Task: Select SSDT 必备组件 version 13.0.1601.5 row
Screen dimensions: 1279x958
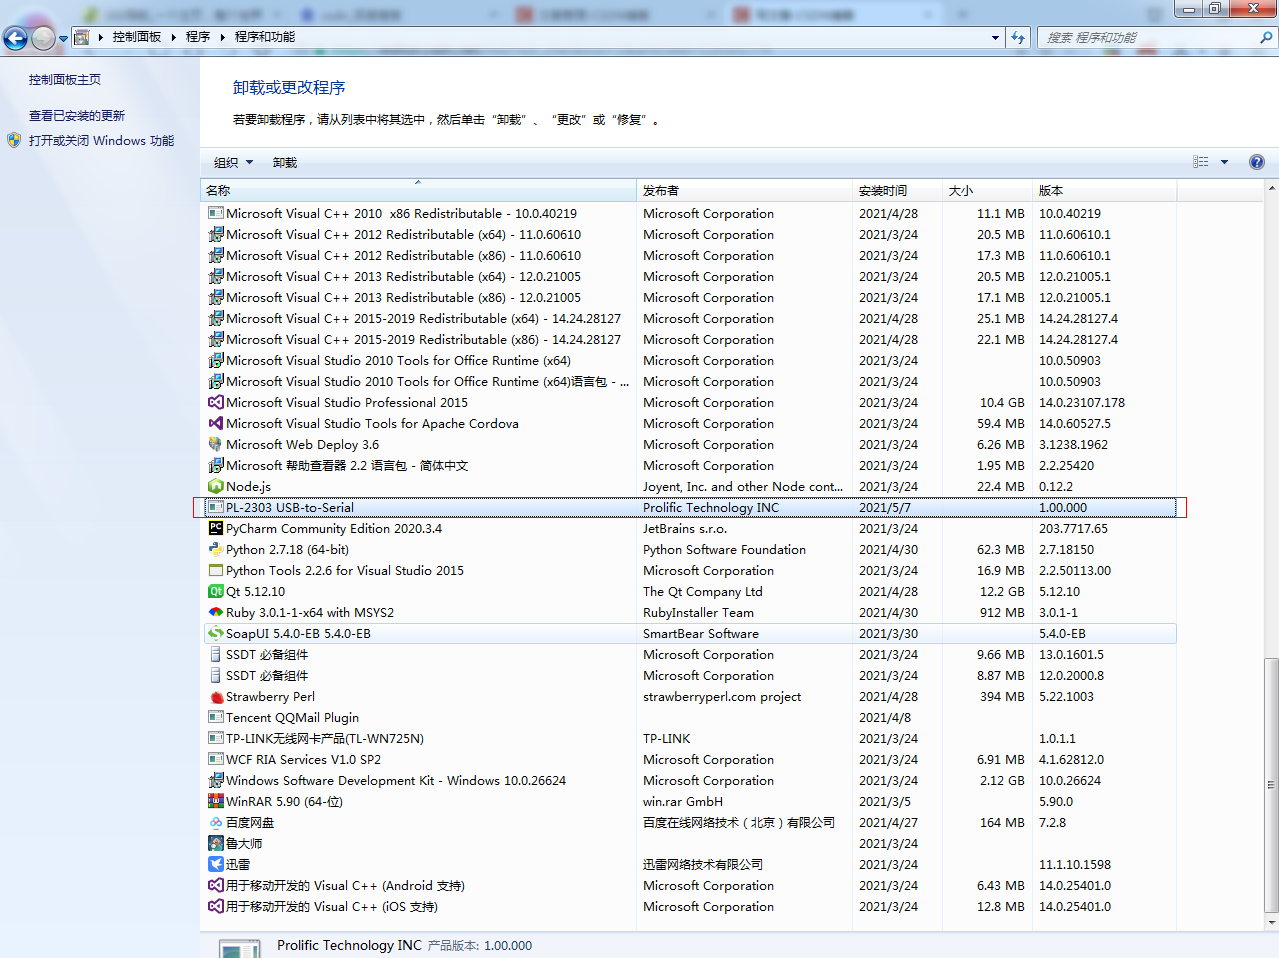Action: click(x=690, y=654)
